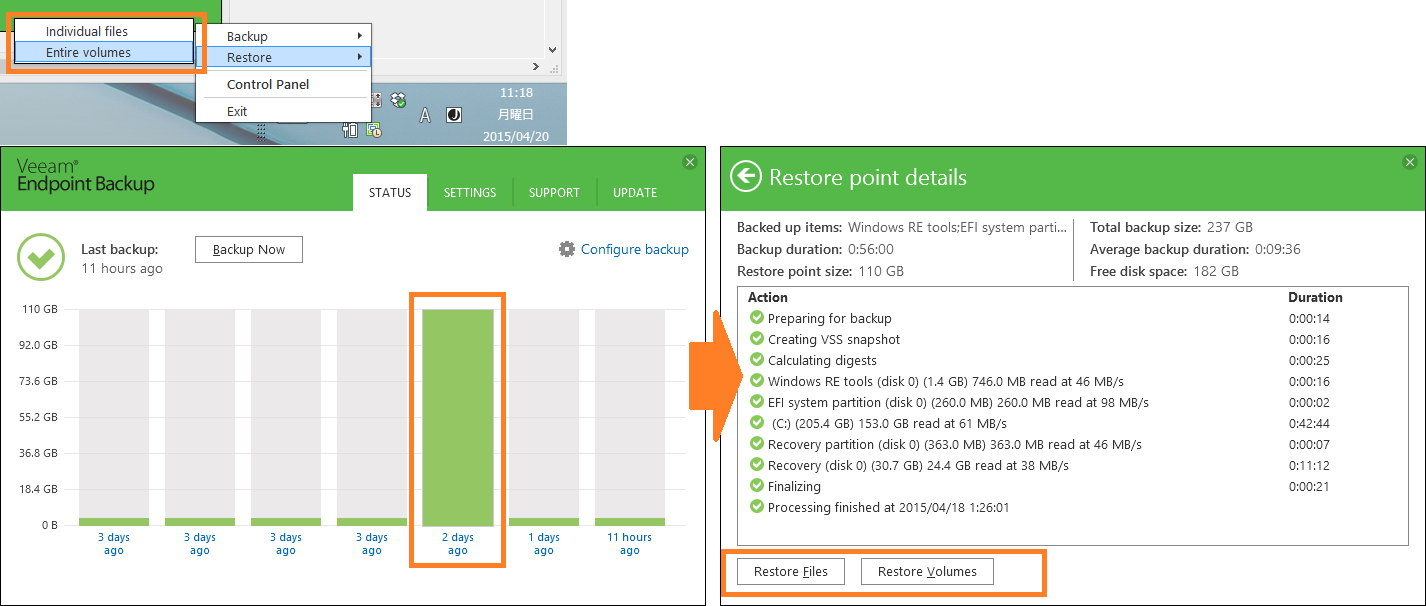1426x606 pixels.
Task: Click the IME 'A' input mode indicator
Action: tap(425, 115)
